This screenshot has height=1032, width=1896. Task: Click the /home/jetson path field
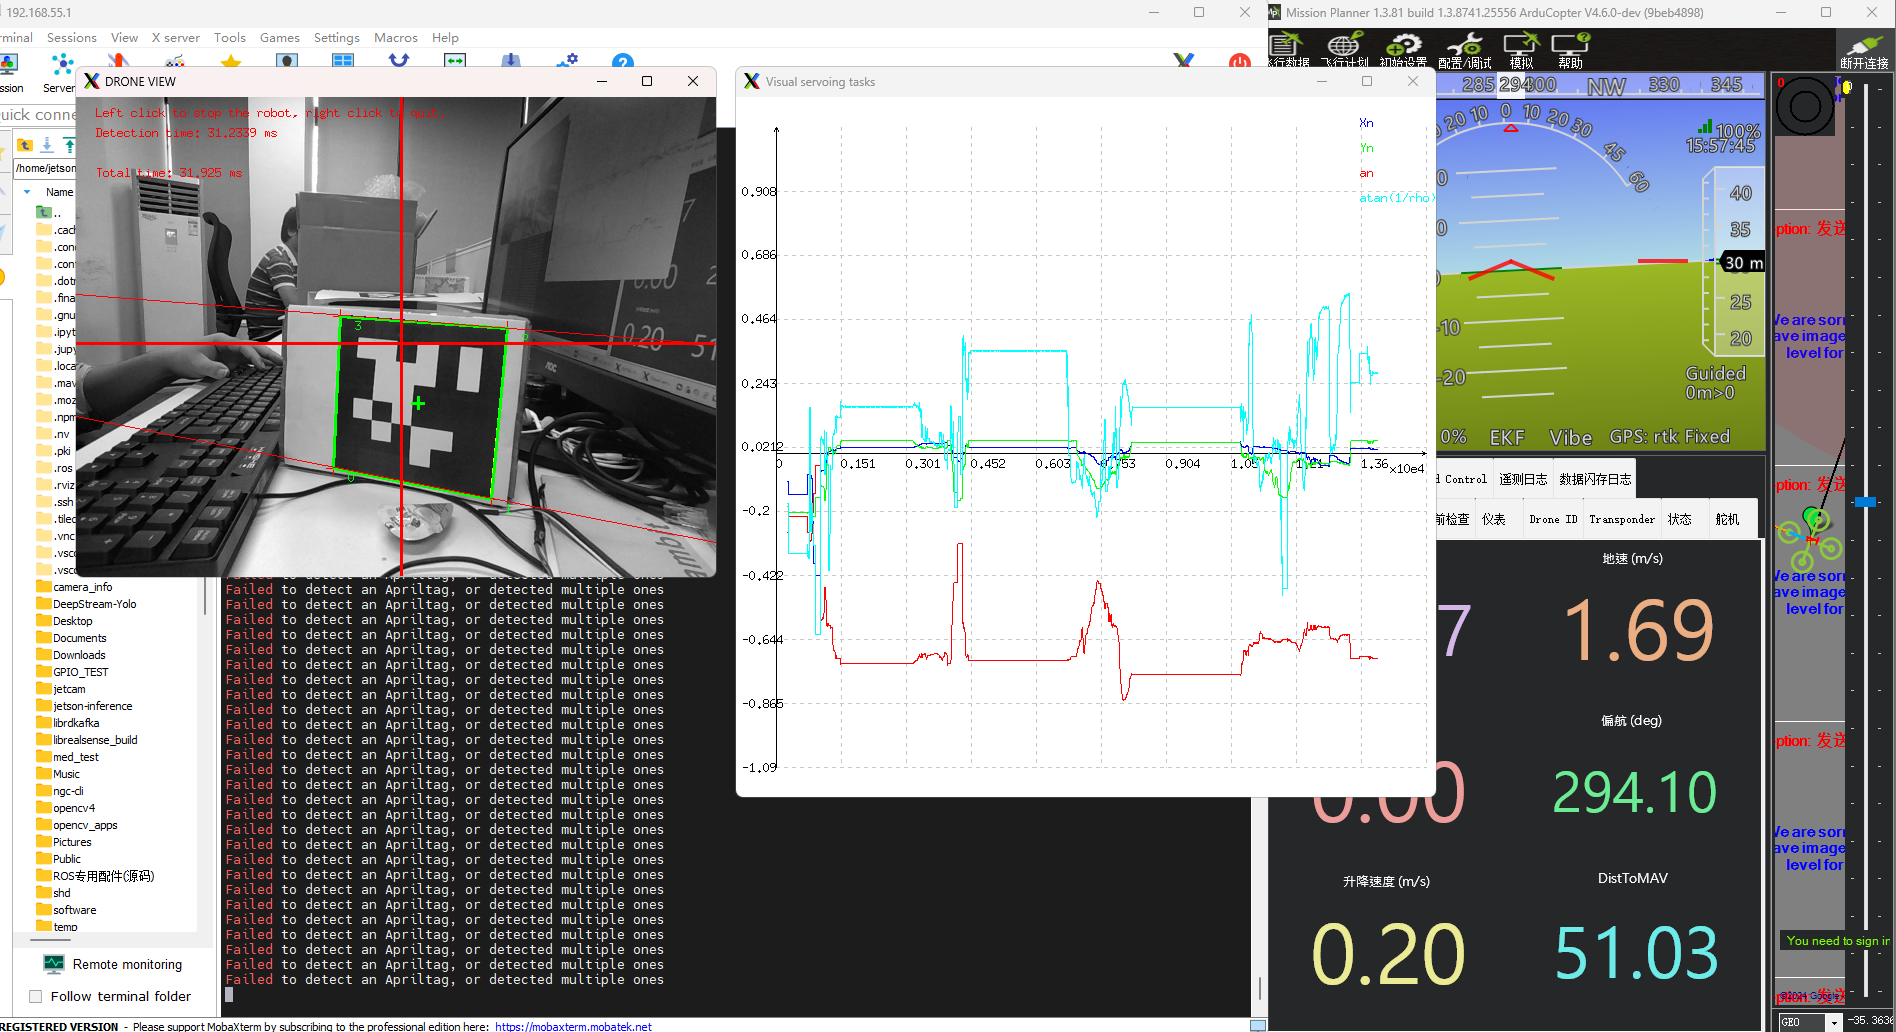[46, 168]
